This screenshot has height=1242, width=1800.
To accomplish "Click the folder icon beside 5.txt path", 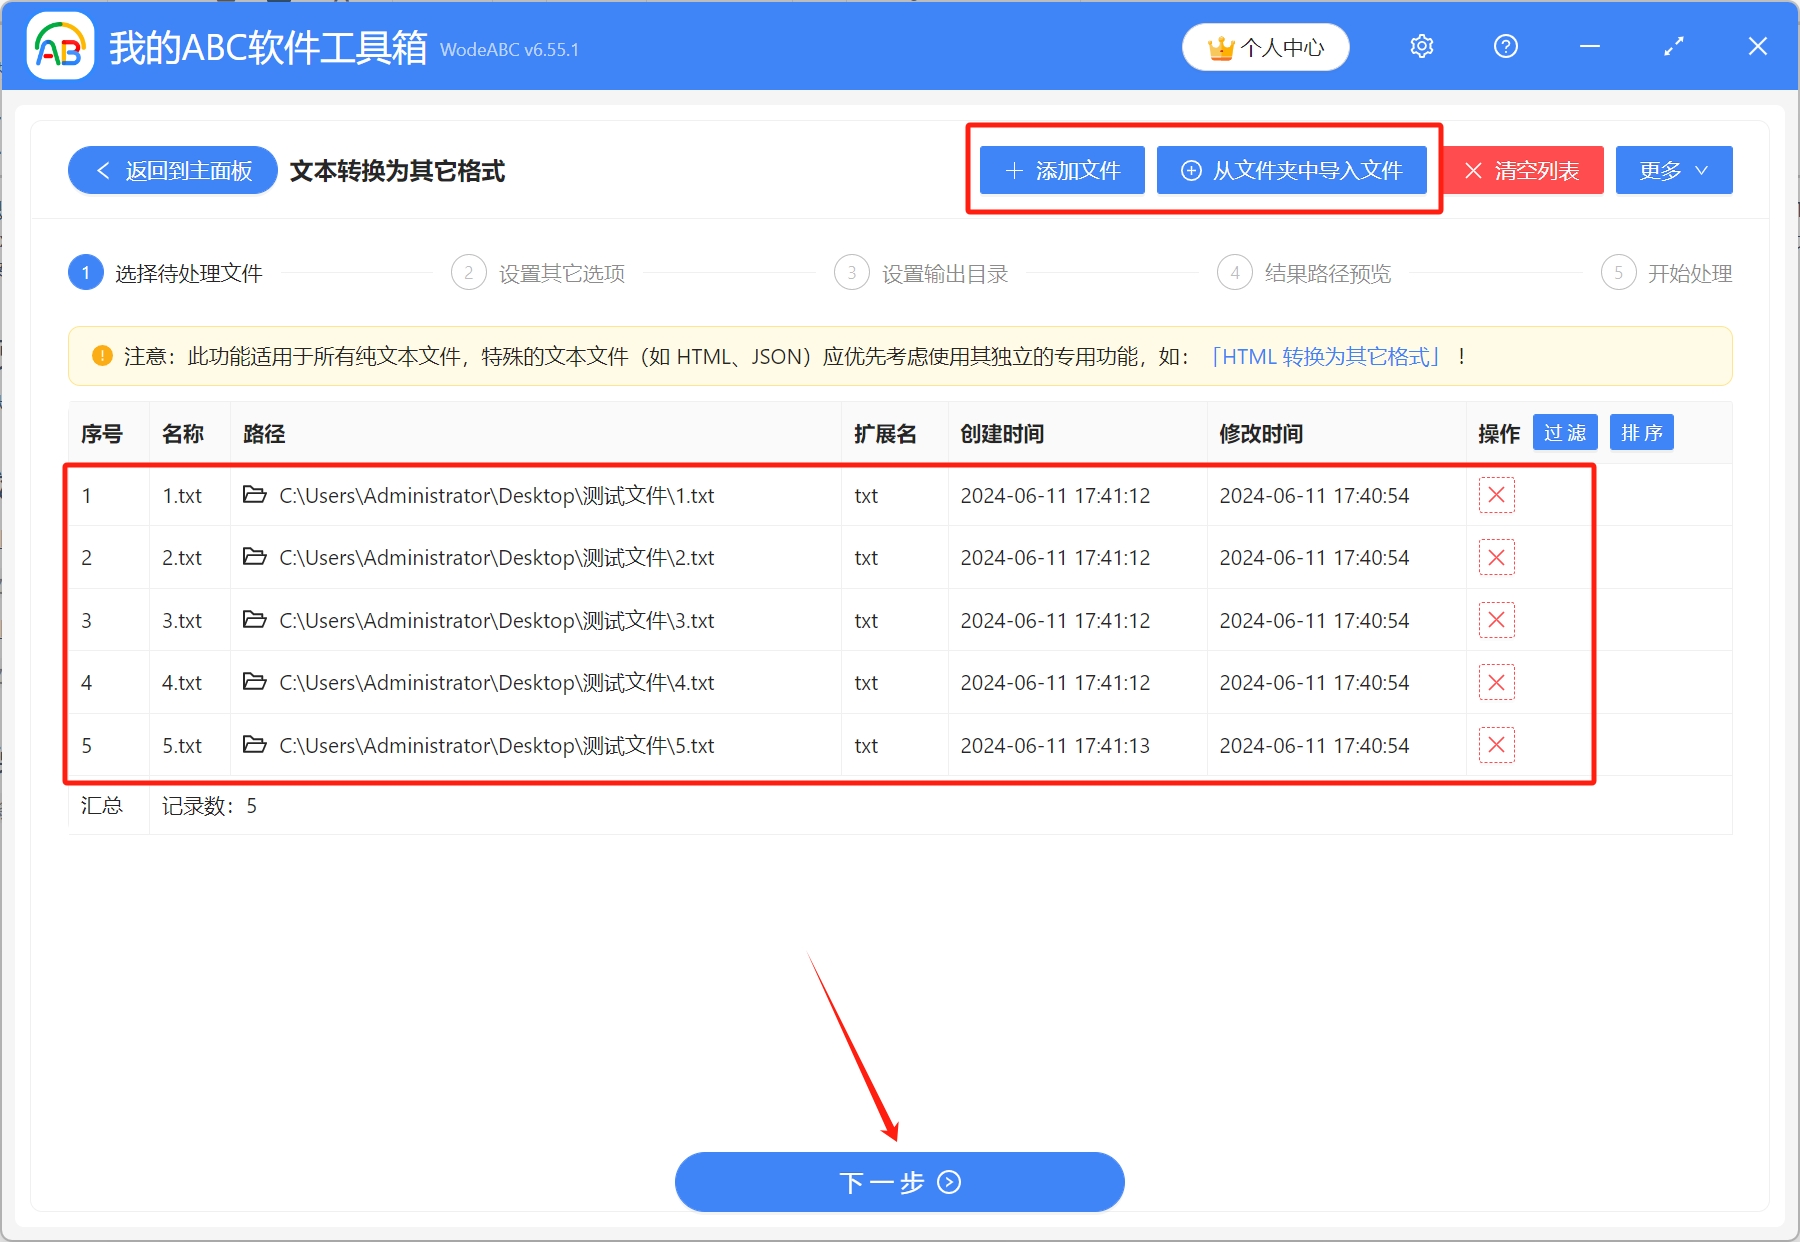I will (x=255, y=745).
